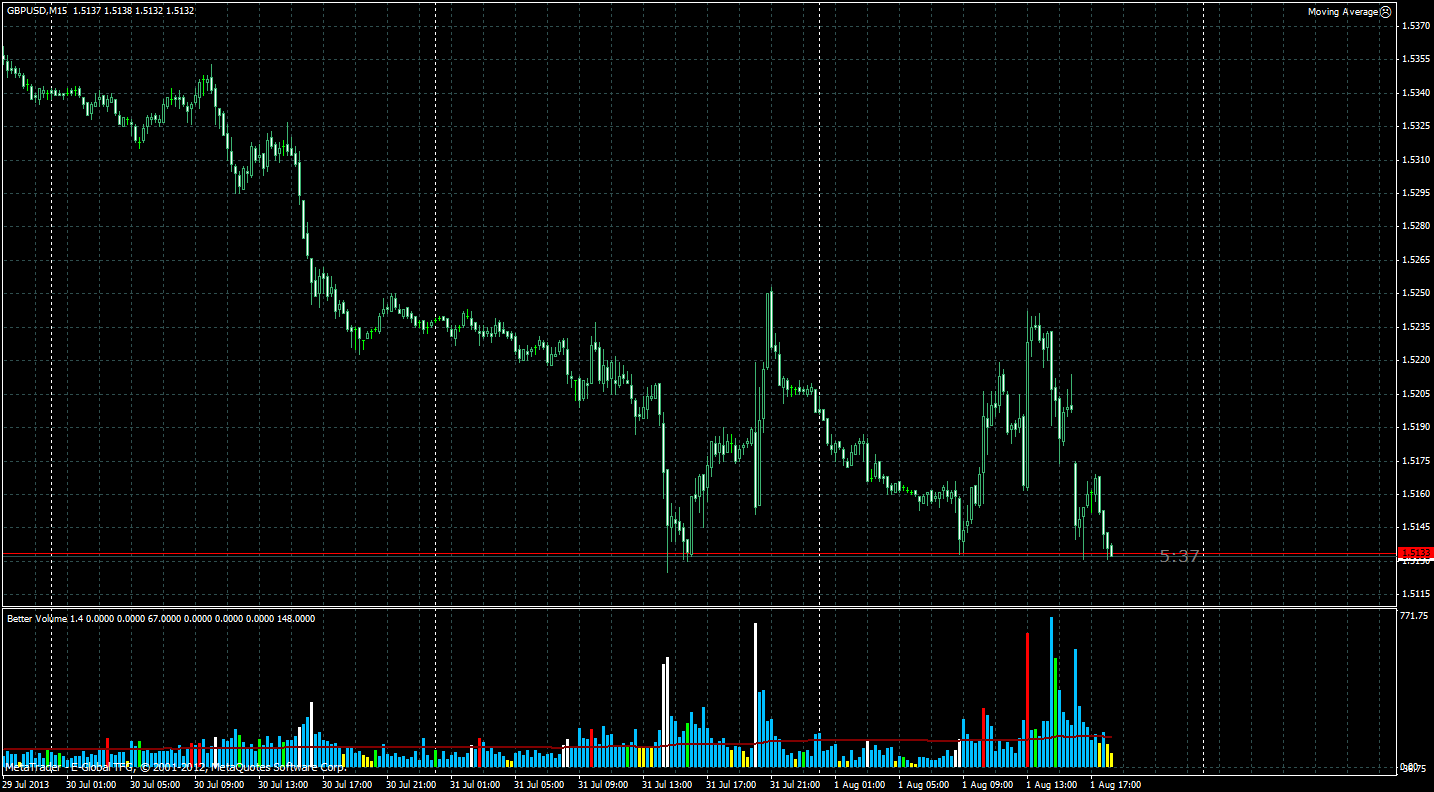Image resolution: width=1434 pixels, height=792 pixels.
Task: Click the 31 Jul 13:00 time label
Action: tap(665, 785)
